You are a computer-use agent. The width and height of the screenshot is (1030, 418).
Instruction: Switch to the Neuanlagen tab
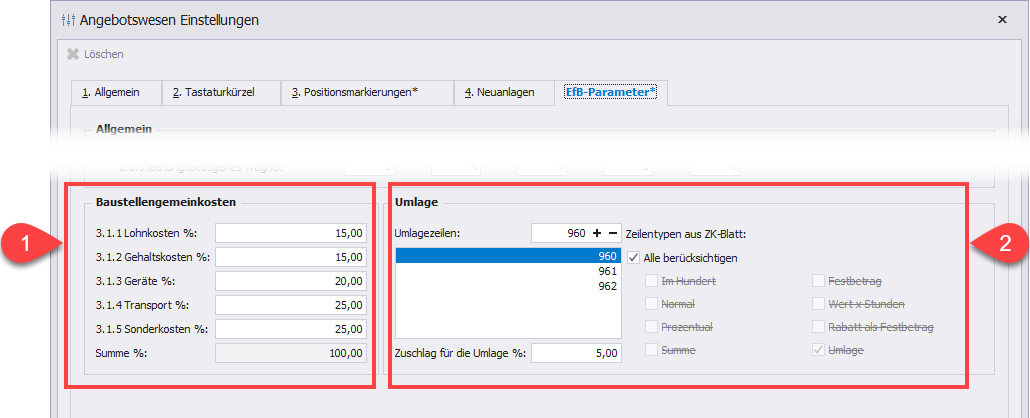pos(501,93)
